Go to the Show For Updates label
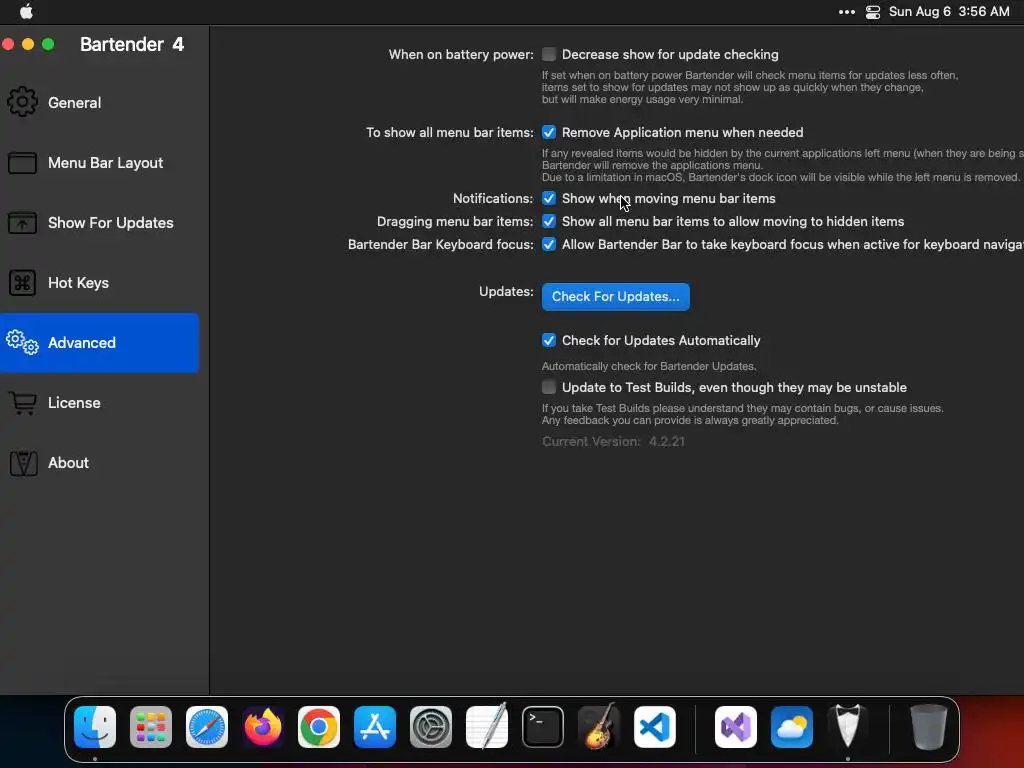 point(110,223)
